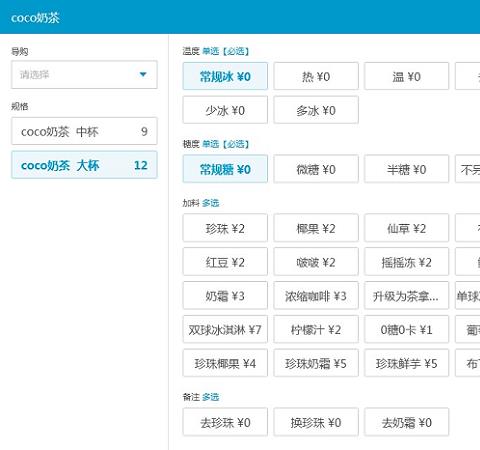Open the 导购 dropdown arrow
Image resolution: width=480 pixels, height=450 pixels.
[143, 74]
